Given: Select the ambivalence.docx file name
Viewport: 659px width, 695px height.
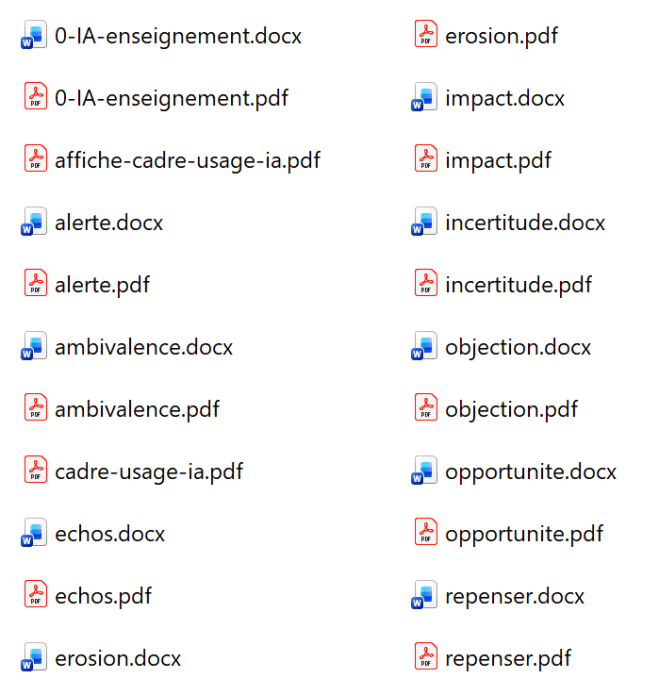Looking at the screenshot, I should (x=143, y=347).
